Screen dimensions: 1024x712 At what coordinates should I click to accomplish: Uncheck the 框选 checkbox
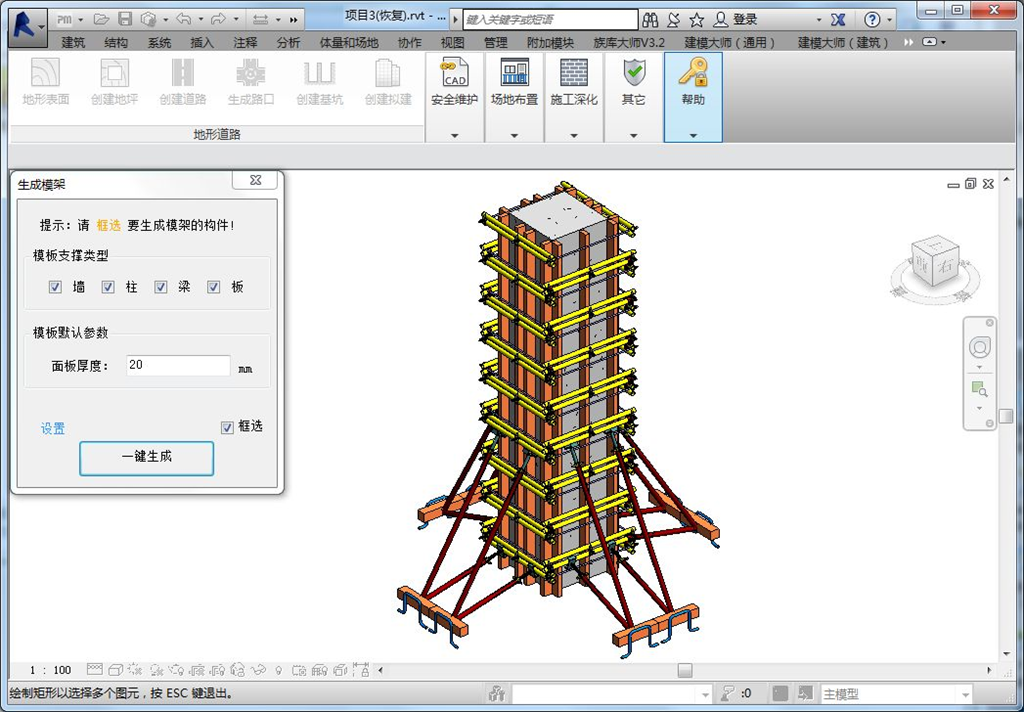pyautogui.click(x=227, y=427)
